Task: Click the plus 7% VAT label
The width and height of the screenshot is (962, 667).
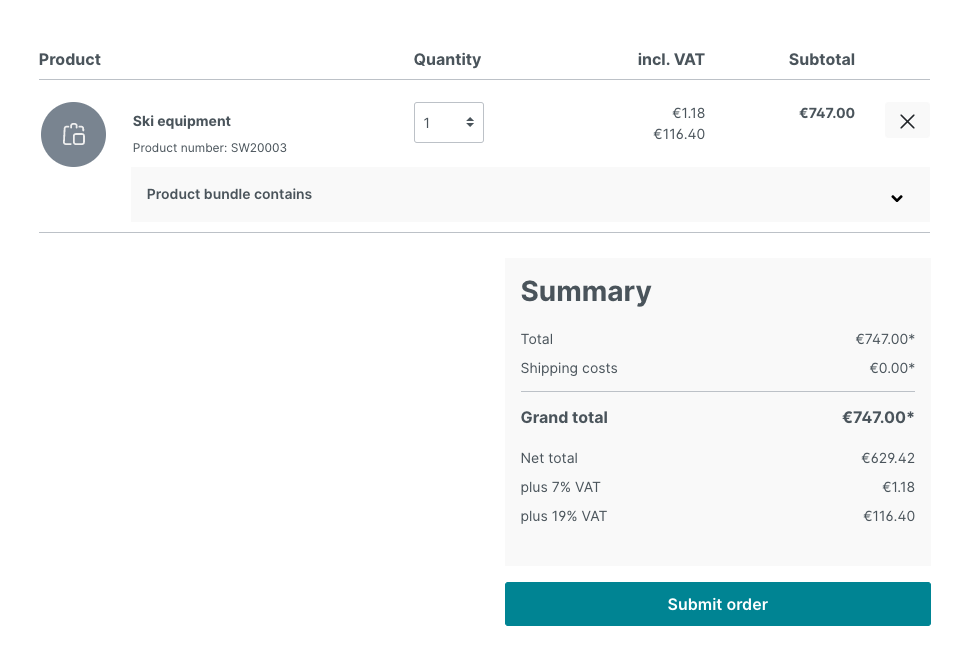Action: (560, 487)
